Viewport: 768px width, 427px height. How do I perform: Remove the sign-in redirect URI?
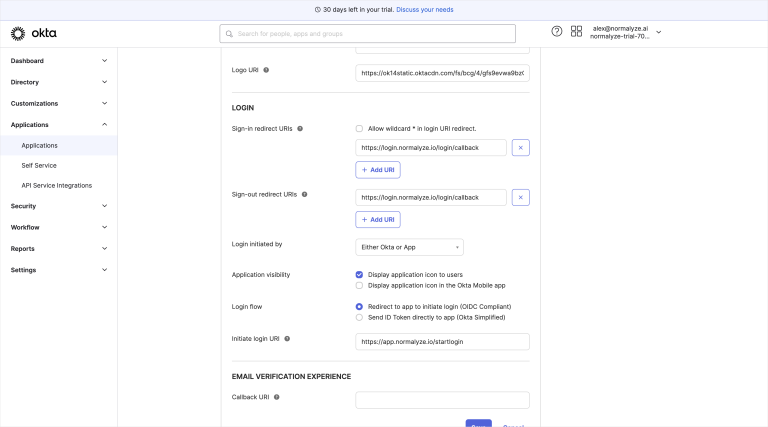[x=520, y=147]
